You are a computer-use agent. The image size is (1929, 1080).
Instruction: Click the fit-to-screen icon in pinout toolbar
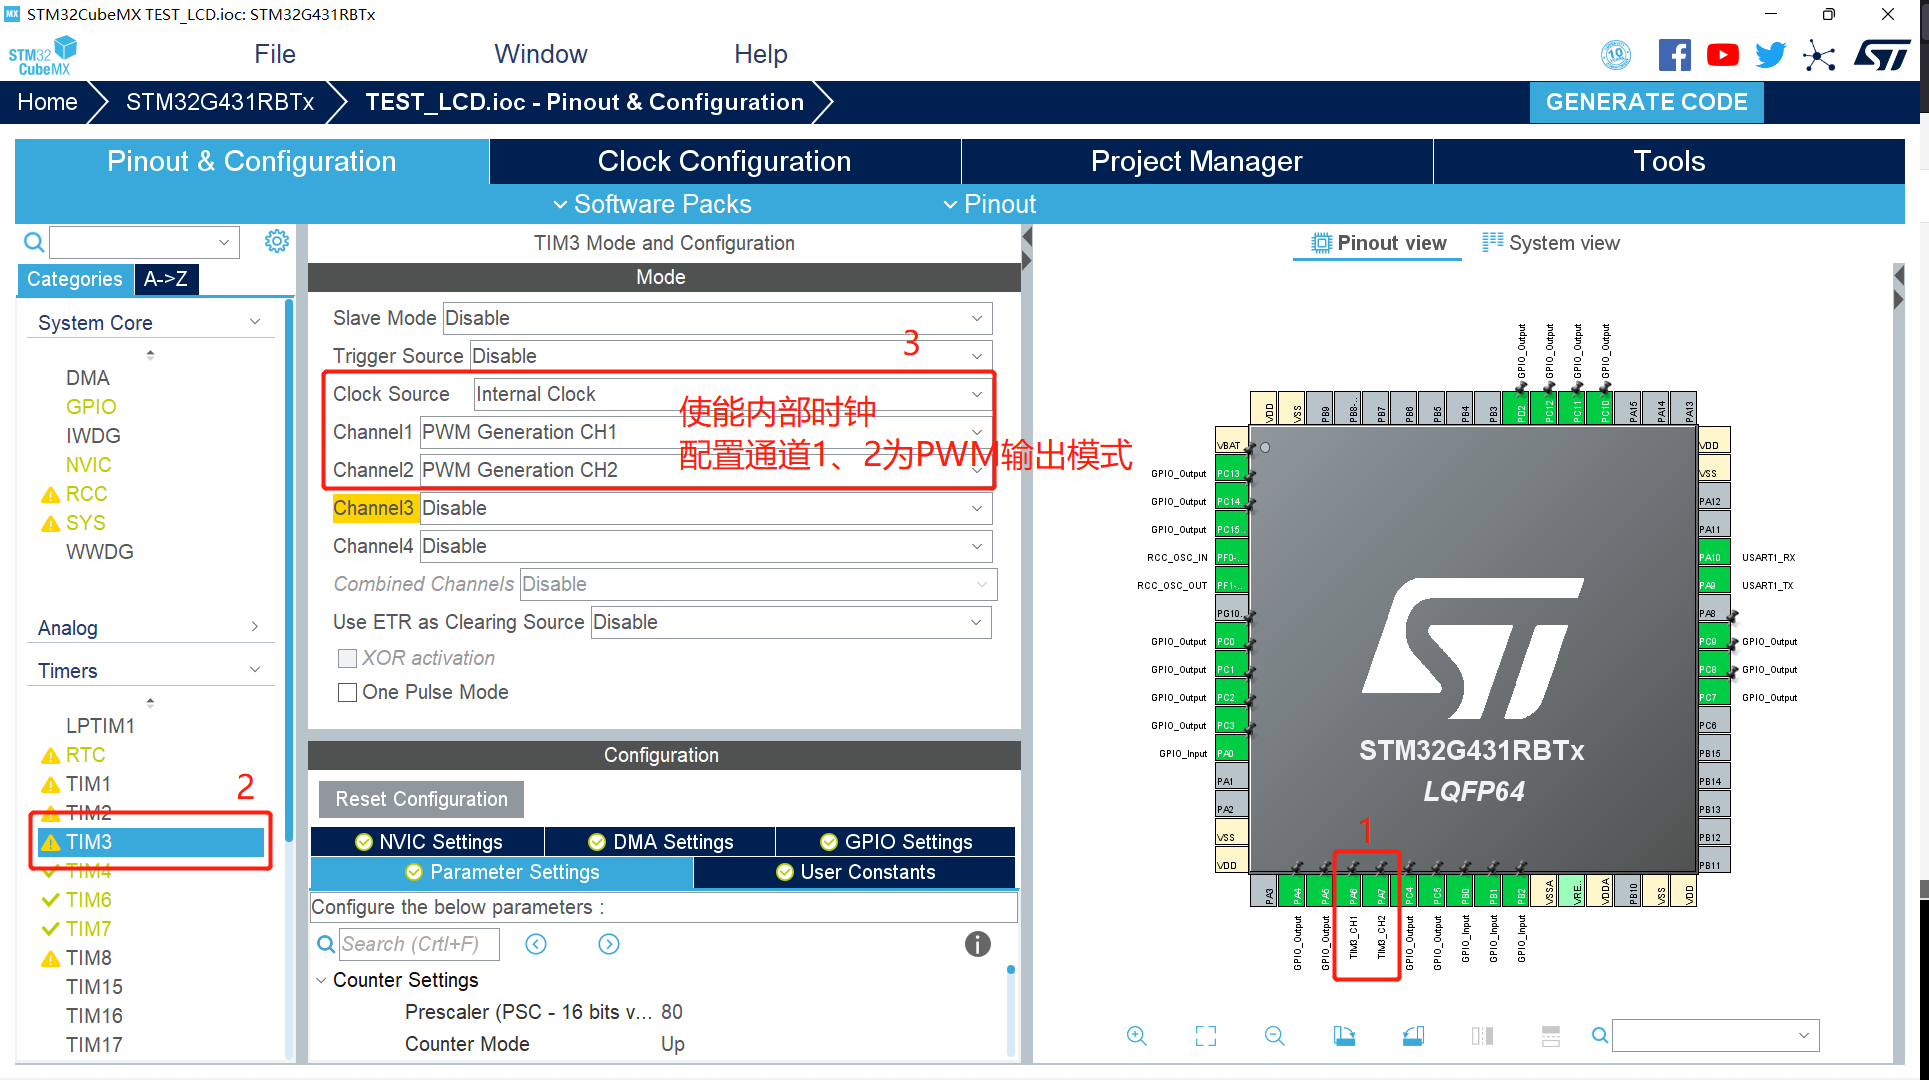click(x=1206, y=1036)
